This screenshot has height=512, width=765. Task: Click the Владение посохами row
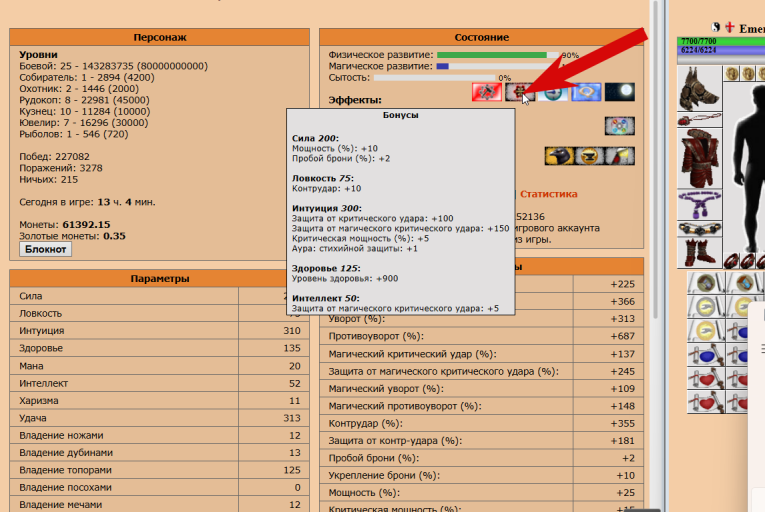tap(160, 488)
